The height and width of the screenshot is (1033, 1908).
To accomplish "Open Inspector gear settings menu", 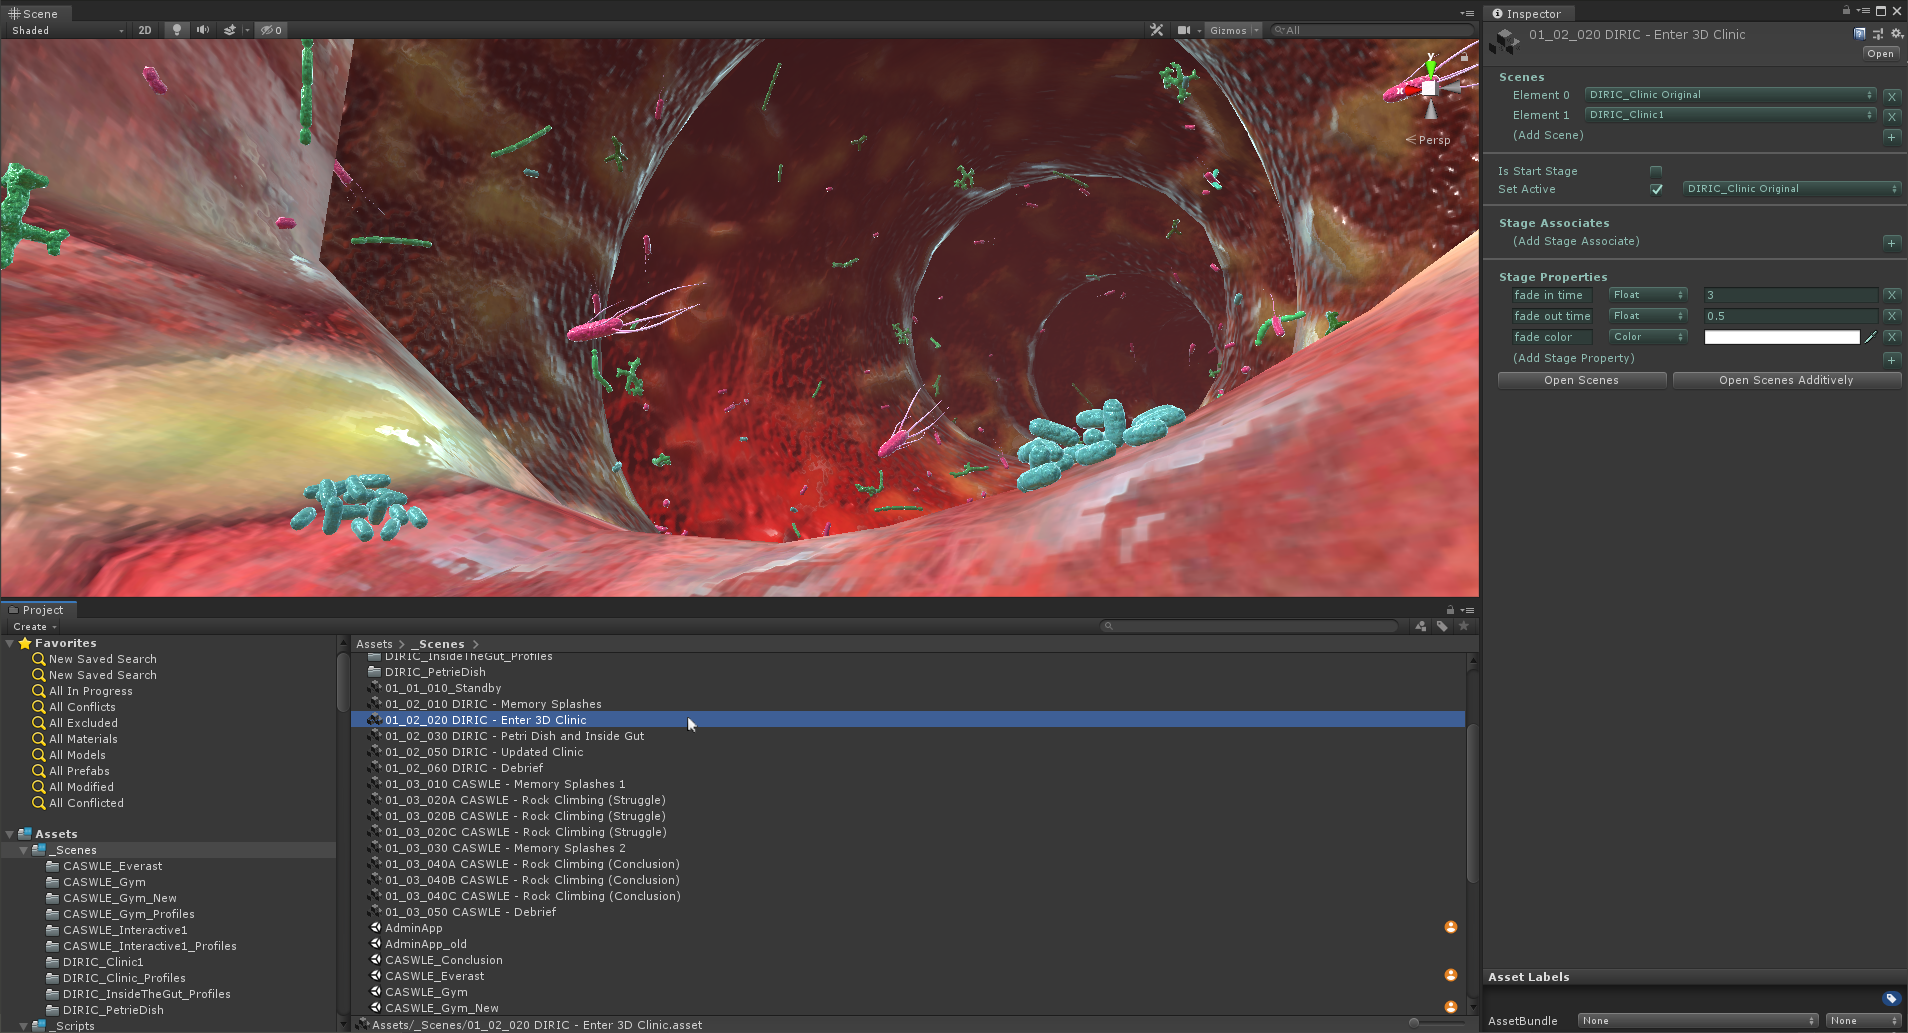I will [1896, 34].
